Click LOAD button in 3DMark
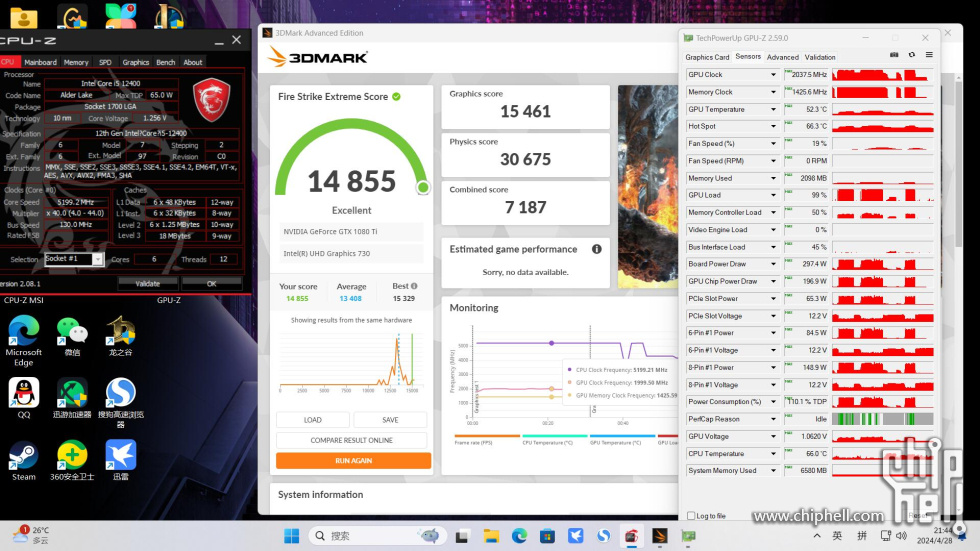 point(312,420)
